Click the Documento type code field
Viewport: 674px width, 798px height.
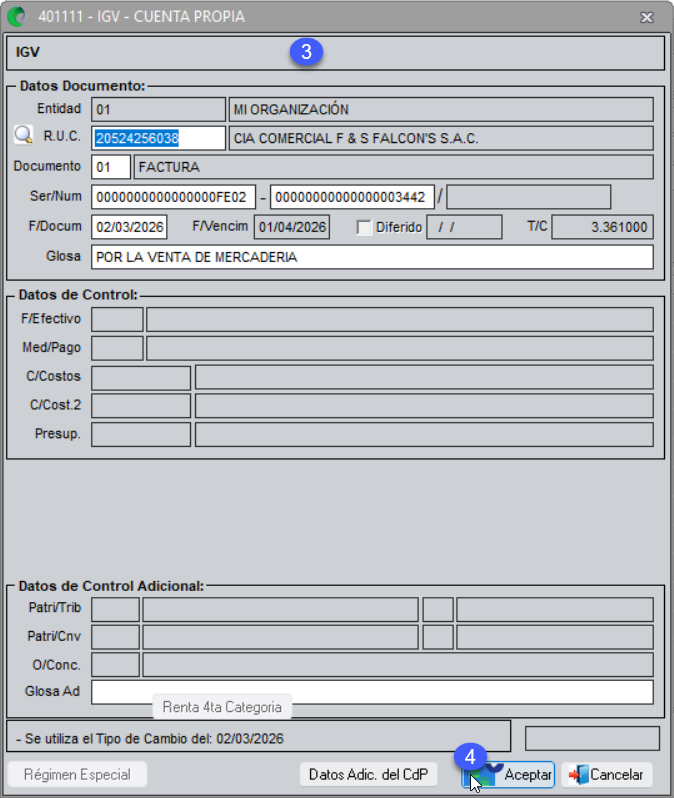[x=111, y=167]
